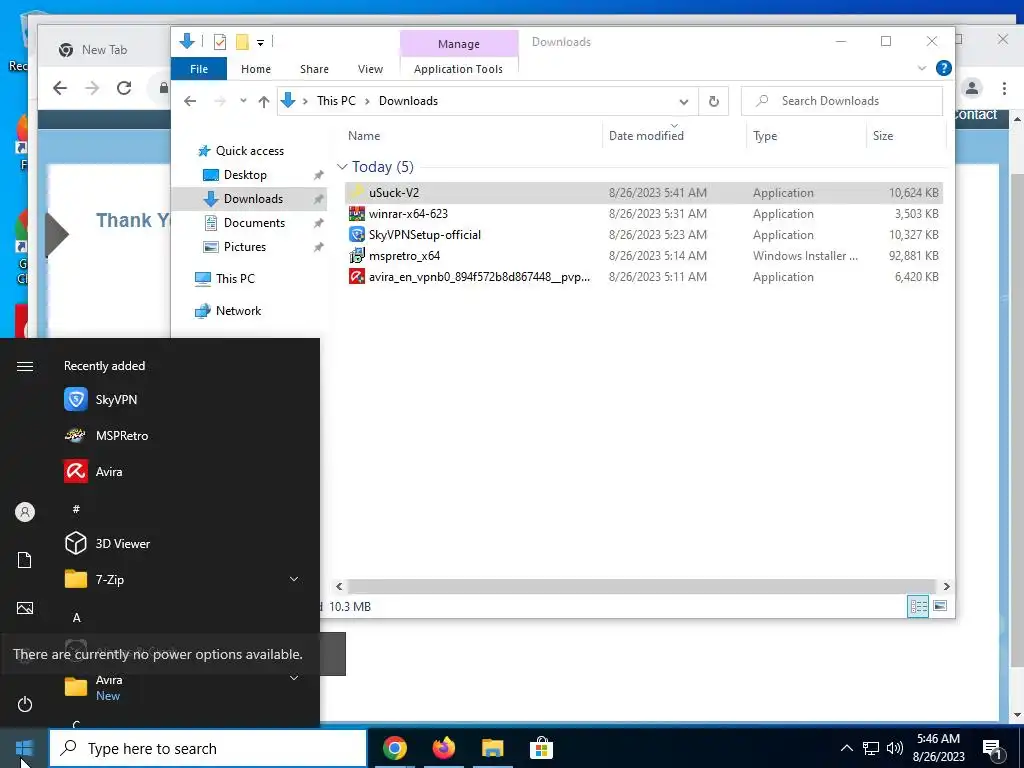
Task: Open Chrome's three-dot menu
Action: [x=1004, y=88]
